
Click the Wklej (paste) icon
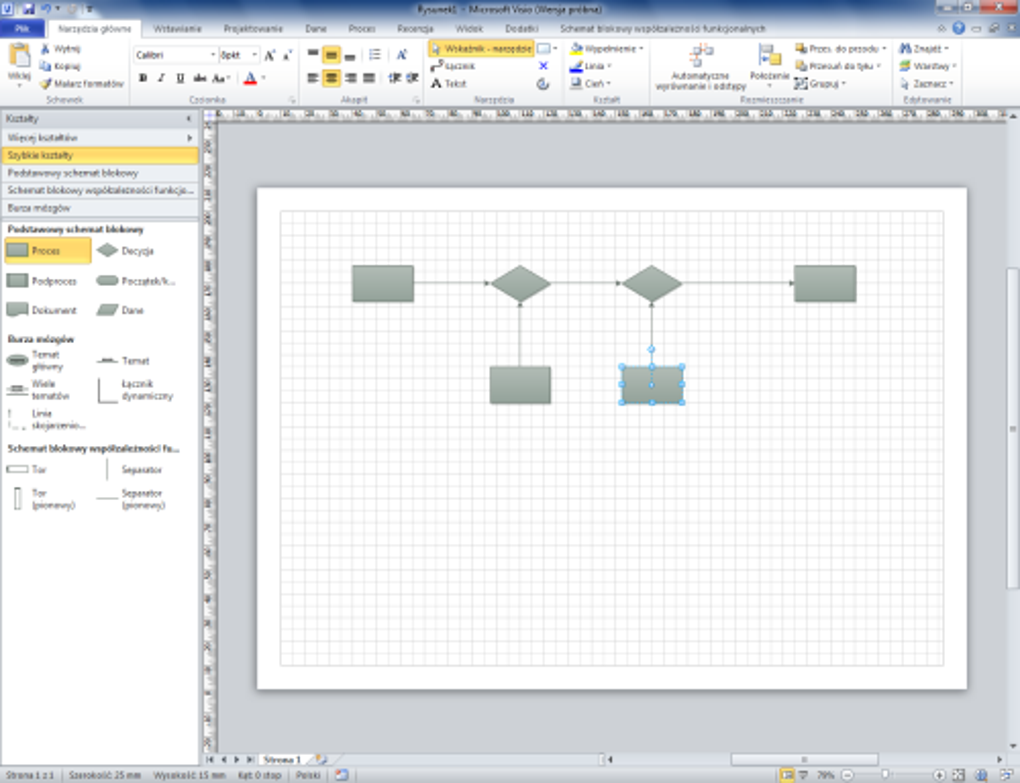[19, 56]
